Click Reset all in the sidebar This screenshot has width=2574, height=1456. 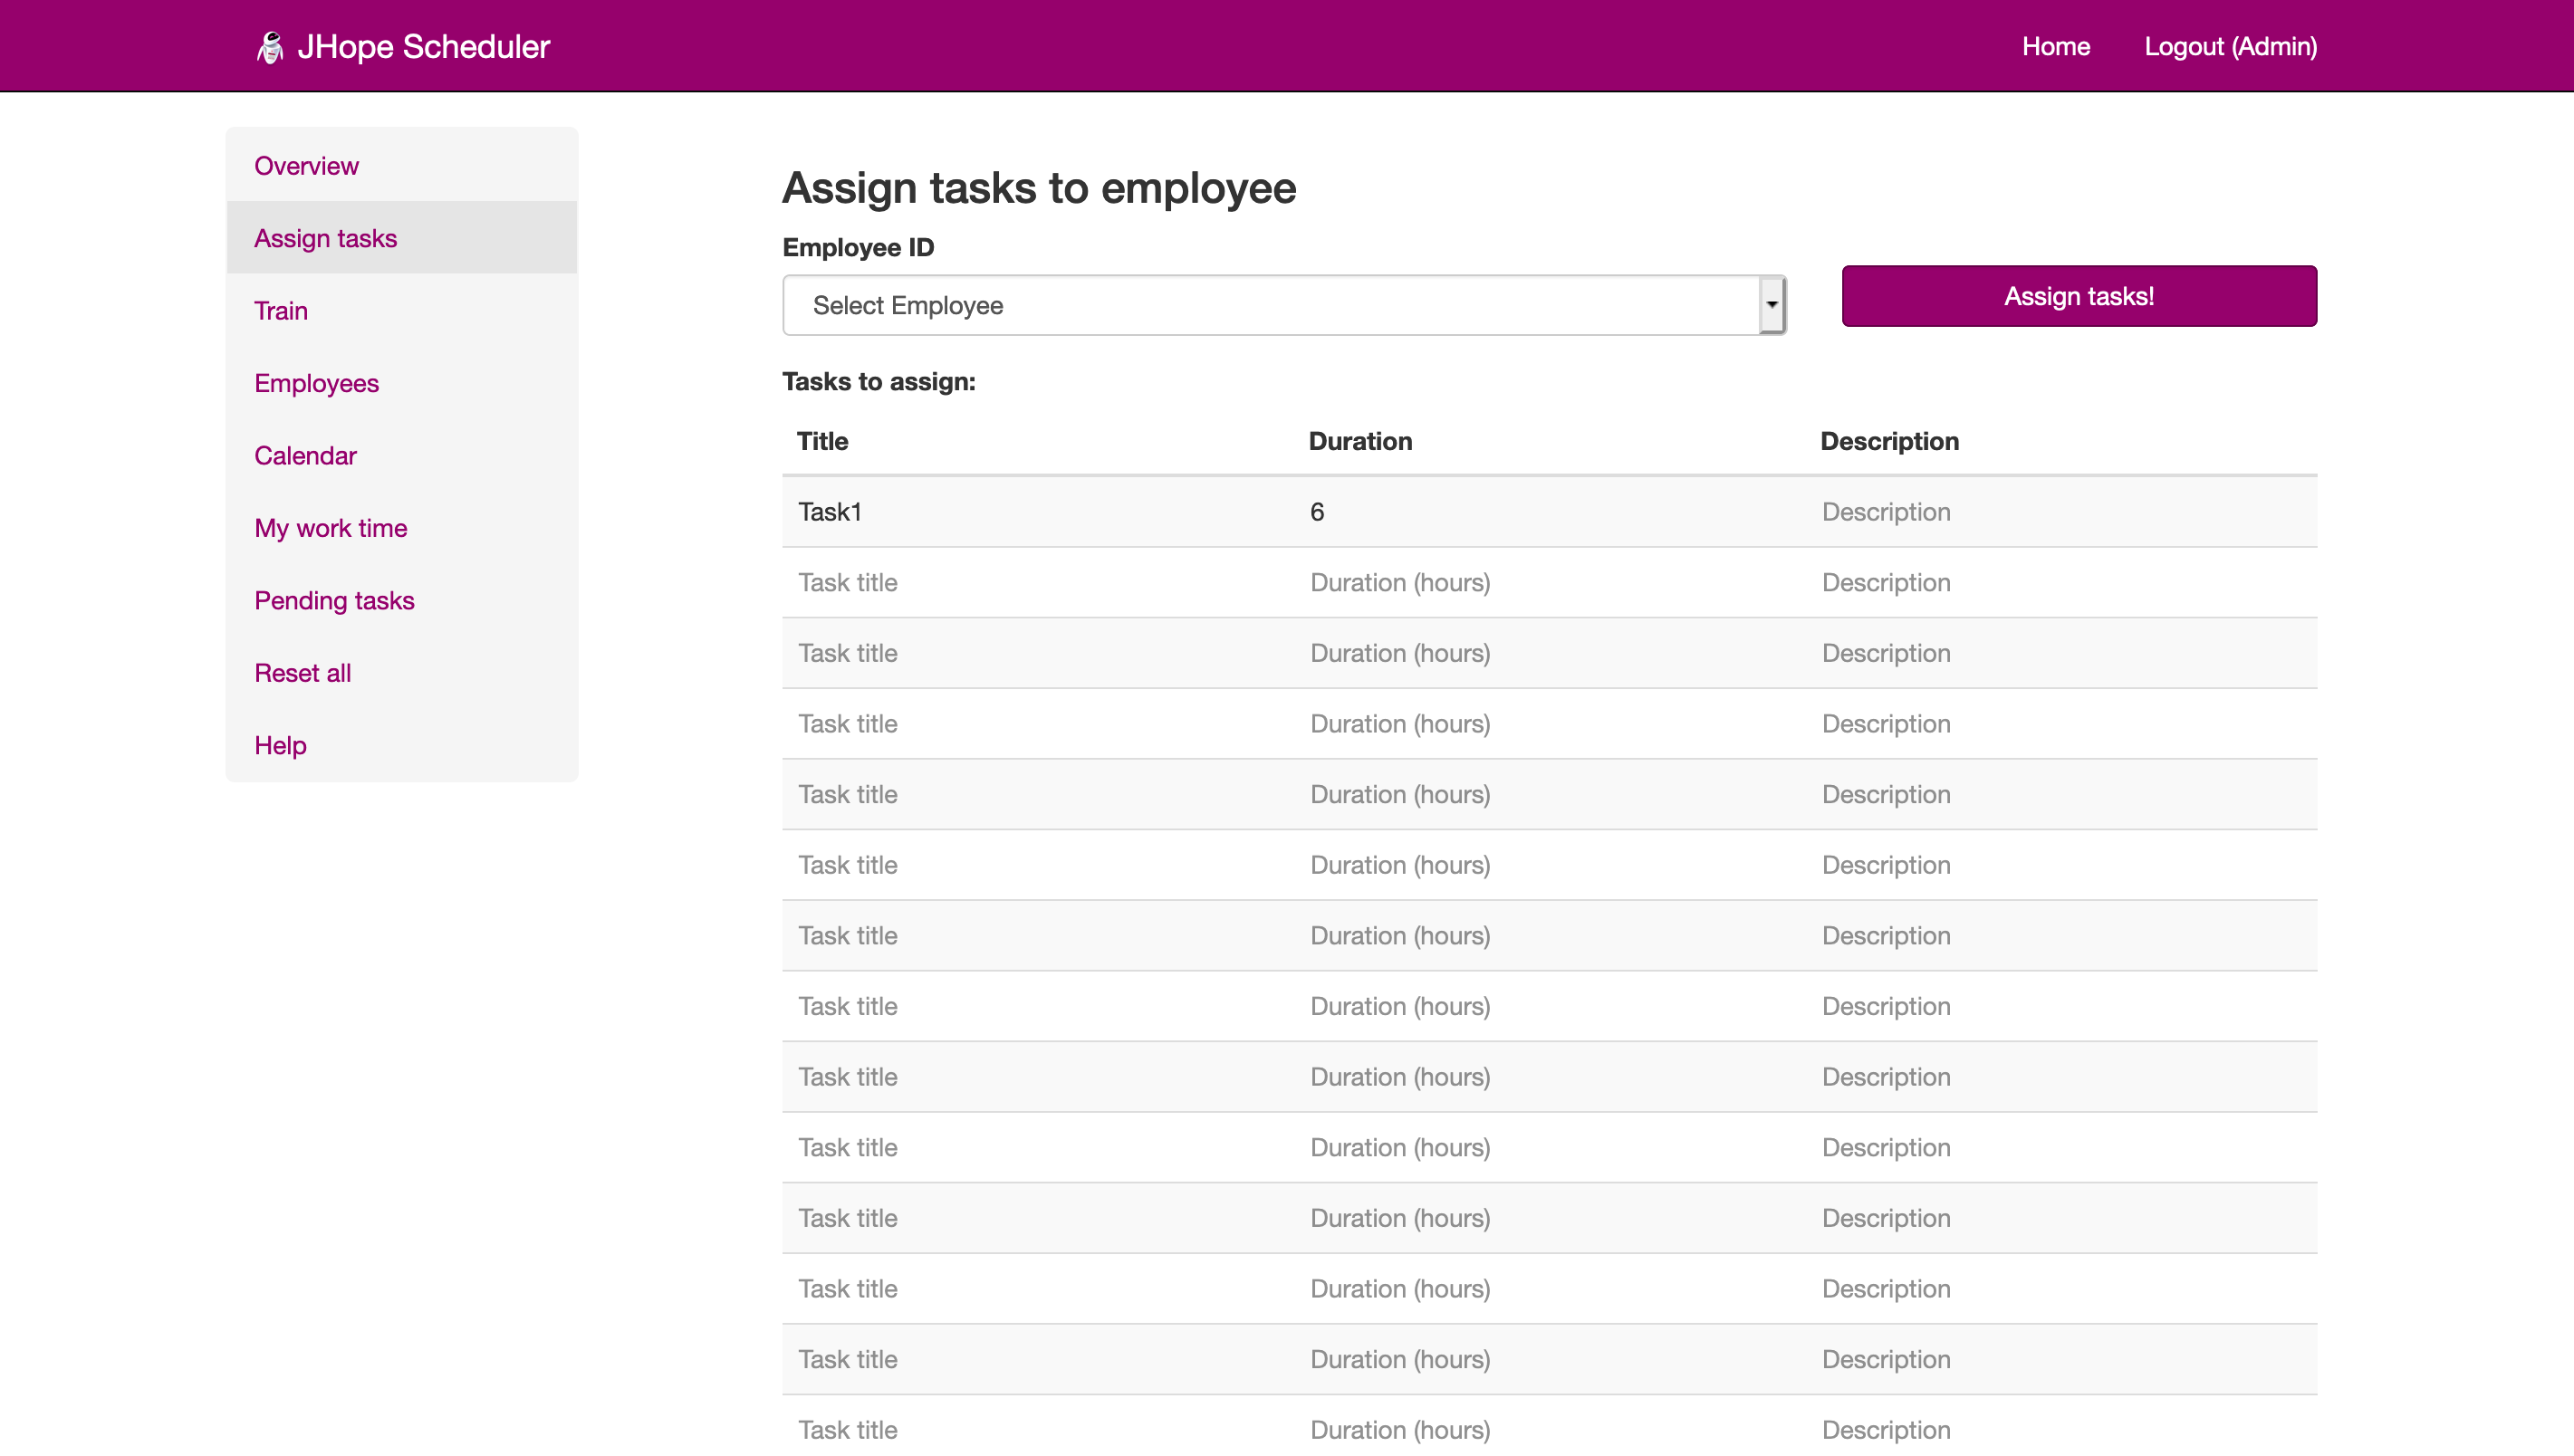coord(402,673)
